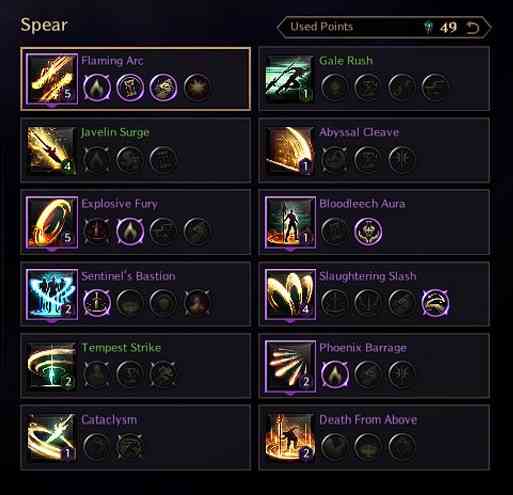The image size is (513, 495).
Task: Click the Sentinel's Bastion skill icon
Action: (x=52, y=294)
